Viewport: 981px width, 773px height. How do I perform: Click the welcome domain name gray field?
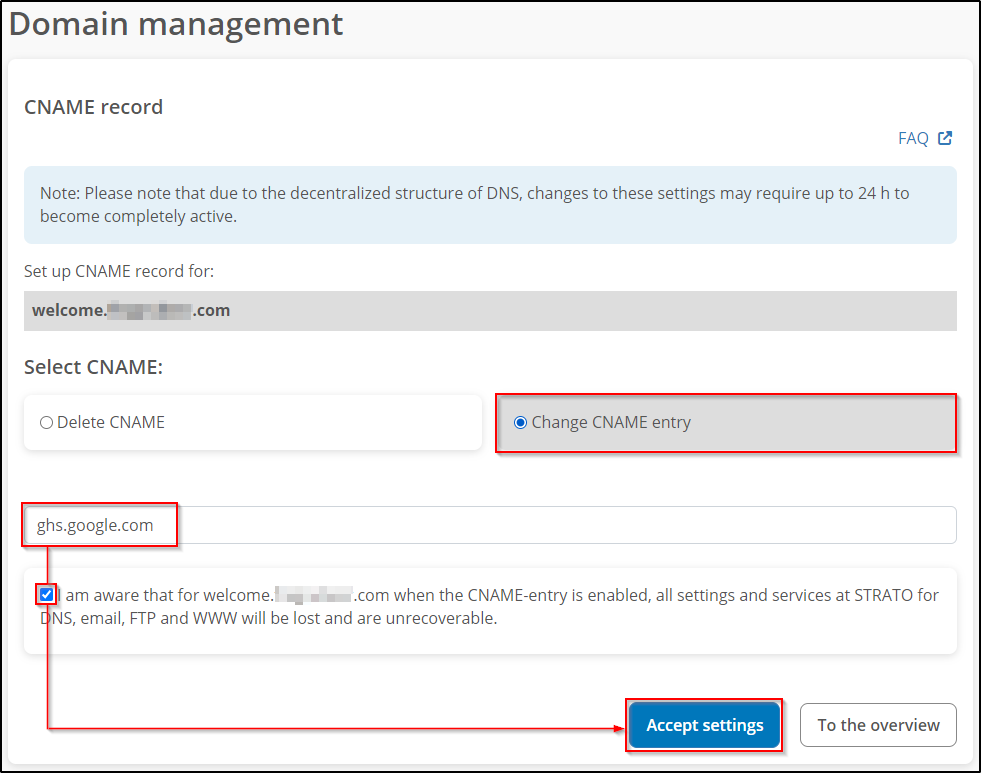[x=490, y=311]
